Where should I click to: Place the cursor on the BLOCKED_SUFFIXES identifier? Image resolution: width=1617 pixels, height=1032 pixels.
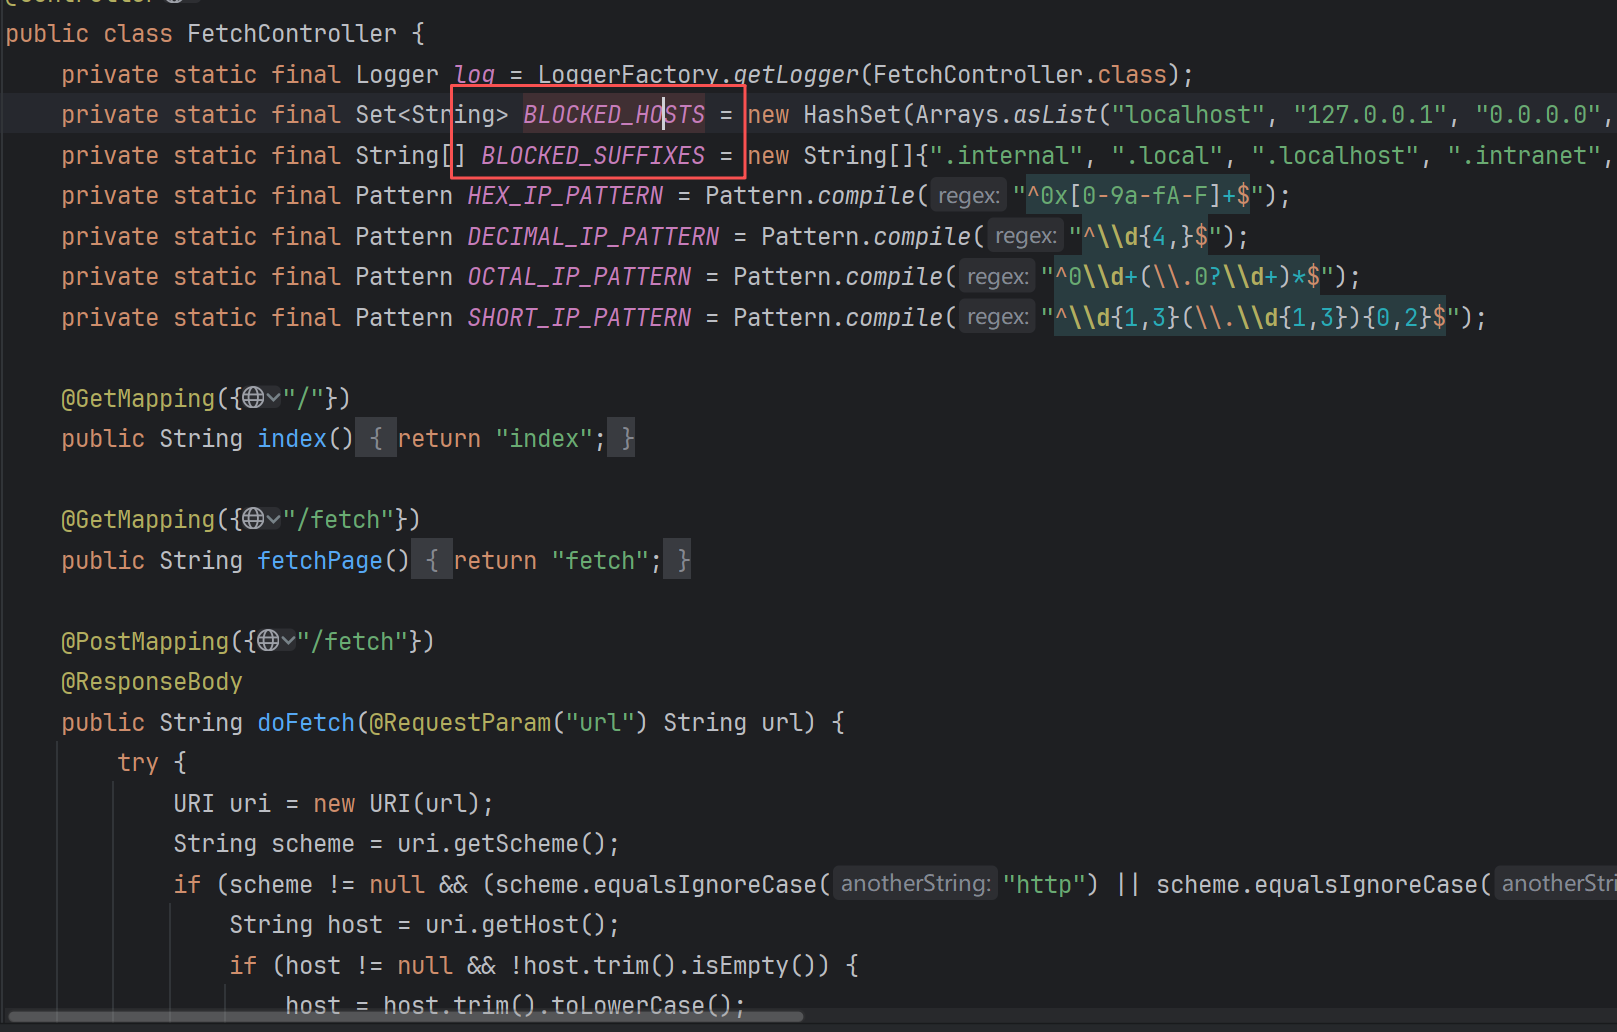593,156
